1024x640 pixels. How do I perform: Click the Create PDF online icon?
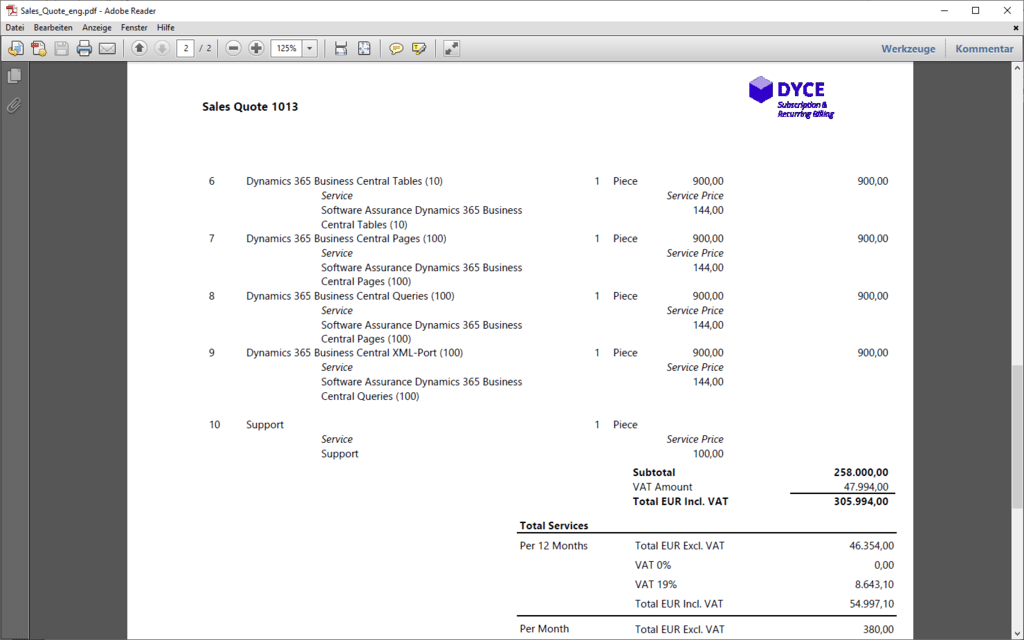point(16,48)
